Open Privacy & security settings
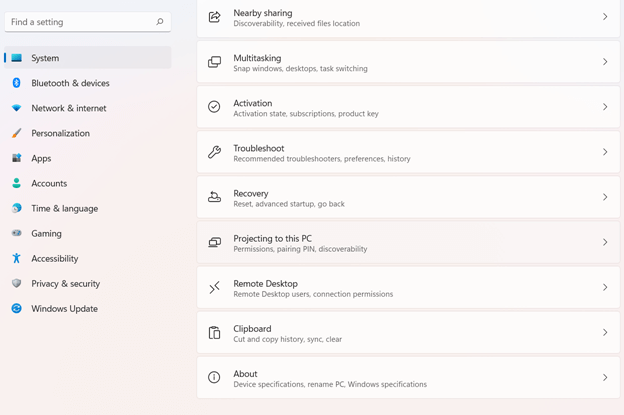 (88, 283)
